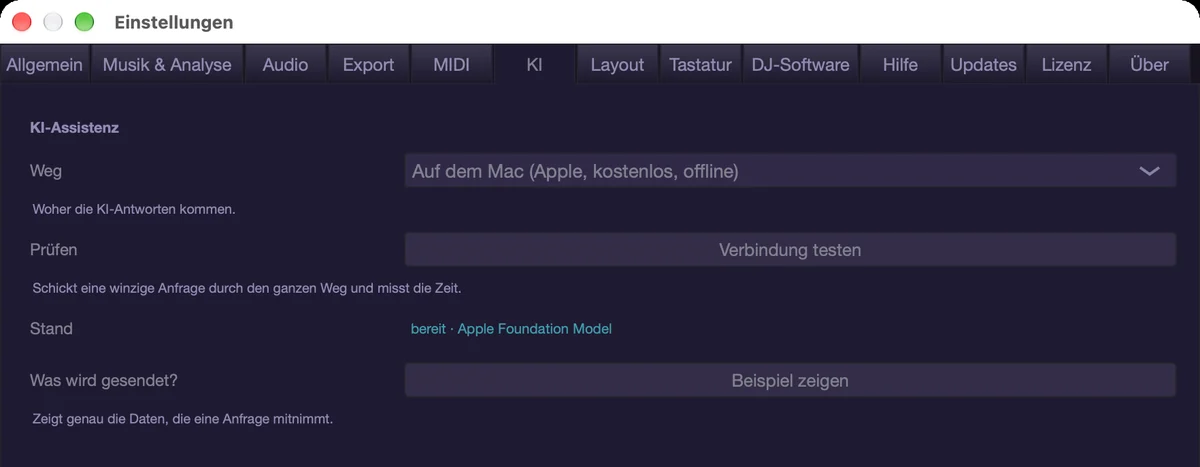The width and height of the screenshot is (1200, 467).
Task: Open the Audio tab
Action: (x=286, y=64)
